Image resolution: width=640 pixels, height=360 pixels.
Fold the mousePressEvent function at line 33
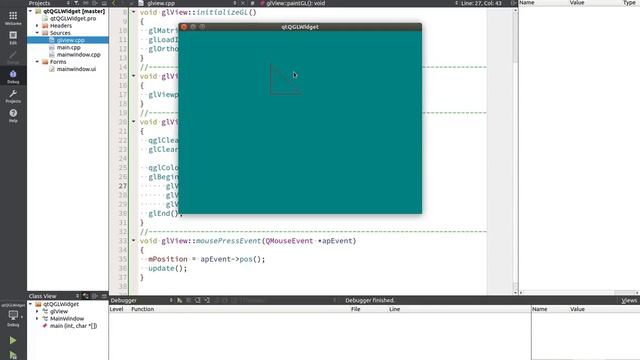click(133, 241)
